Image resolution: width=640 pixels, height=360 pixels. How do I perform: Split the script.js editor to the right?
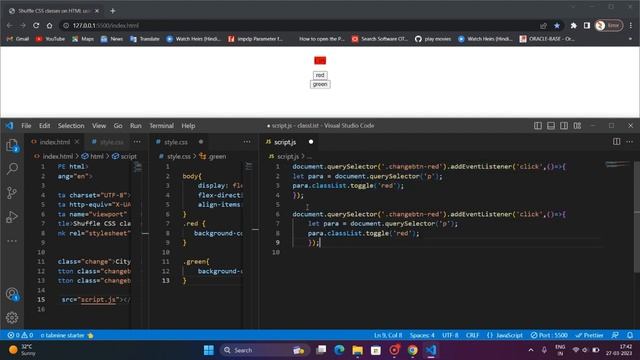click(616, 142)
